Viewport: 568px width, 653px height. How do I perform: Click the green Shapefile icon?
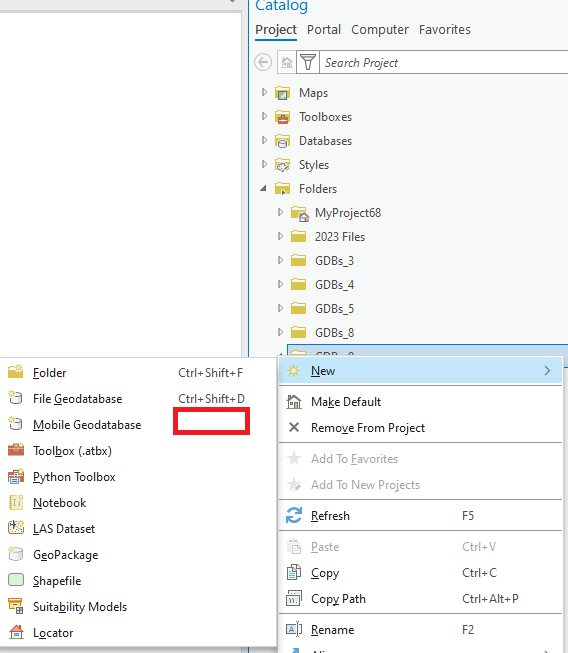click(x=16, y=580)
